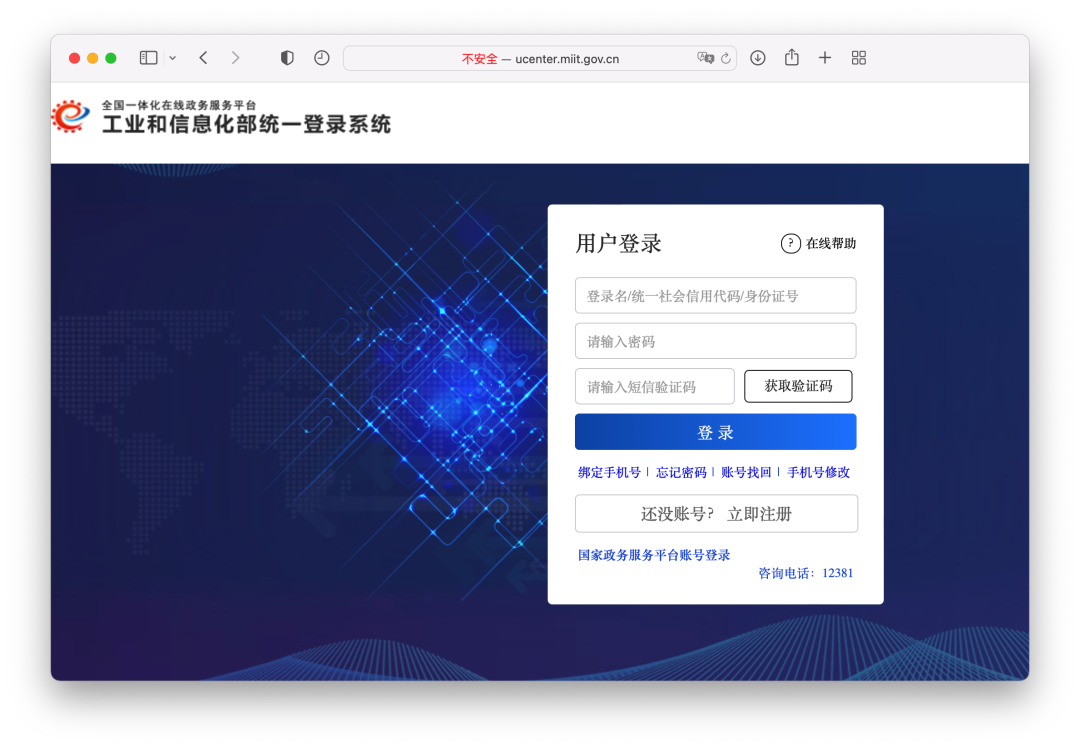Enter fullscreen with the green button
The width and height of the screenshot is (1080, 748).
coord(110,58)
